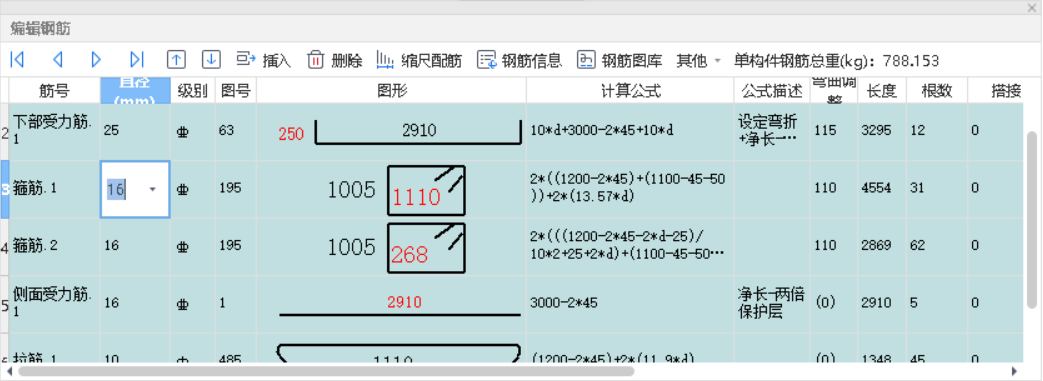Select row named 箍筋.2
Image resolution: width=1043 pixels, height=381 pixels.
pos(55,247)
